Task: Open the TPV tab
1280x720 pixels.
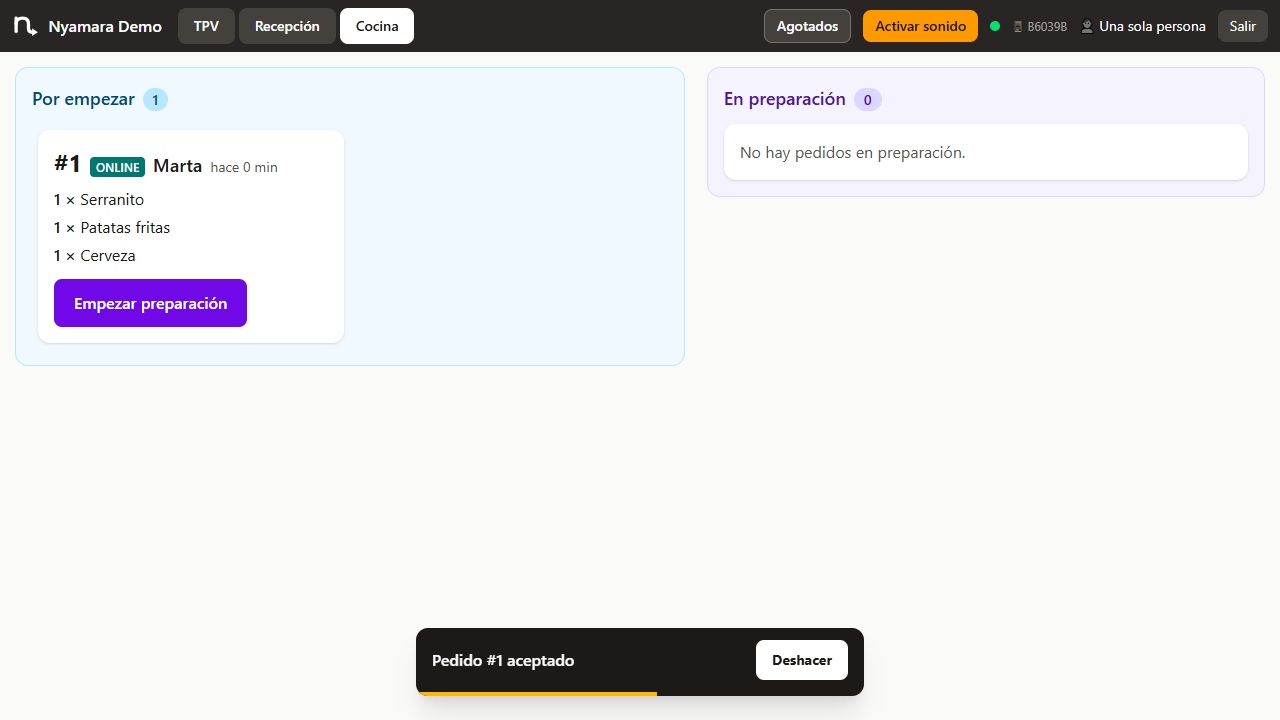Action: point(206,26)
